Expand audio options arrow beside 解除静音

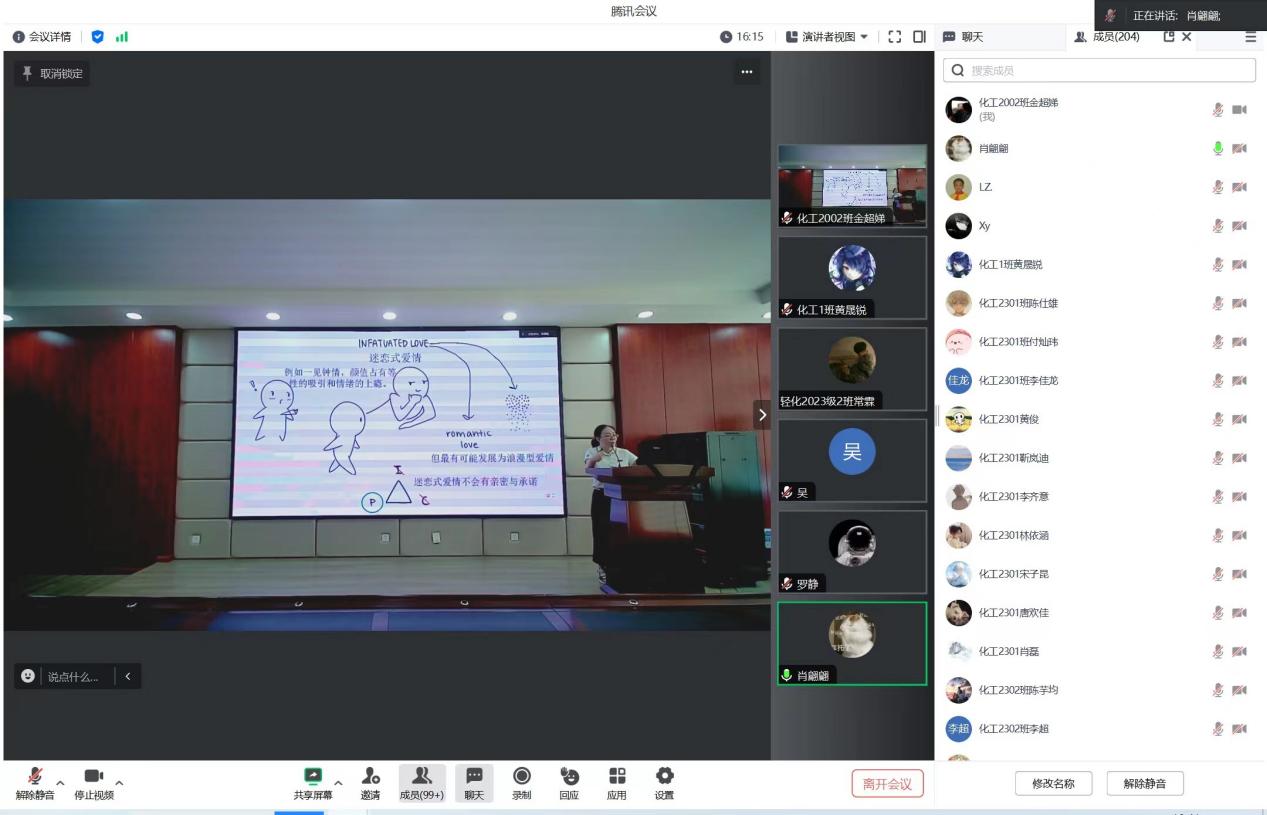pos(61,782)
